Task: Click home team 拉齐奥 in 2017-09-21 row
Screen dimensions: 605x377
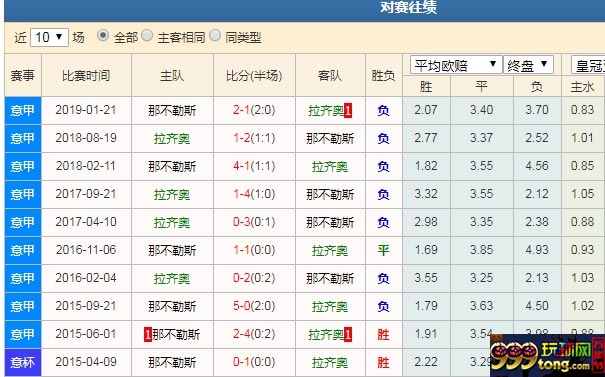Action: tap(172, 194)
